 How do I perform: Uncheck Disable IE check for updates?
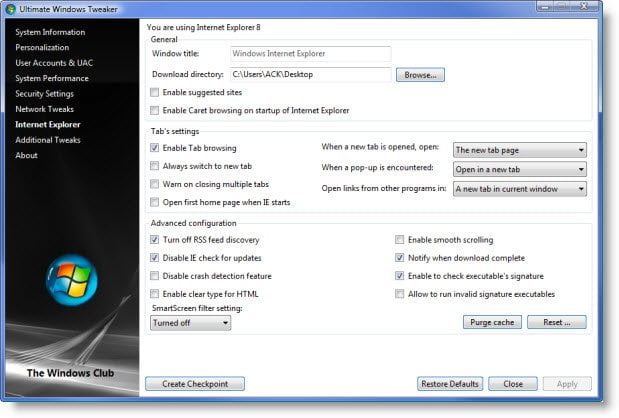pos(154,258)
